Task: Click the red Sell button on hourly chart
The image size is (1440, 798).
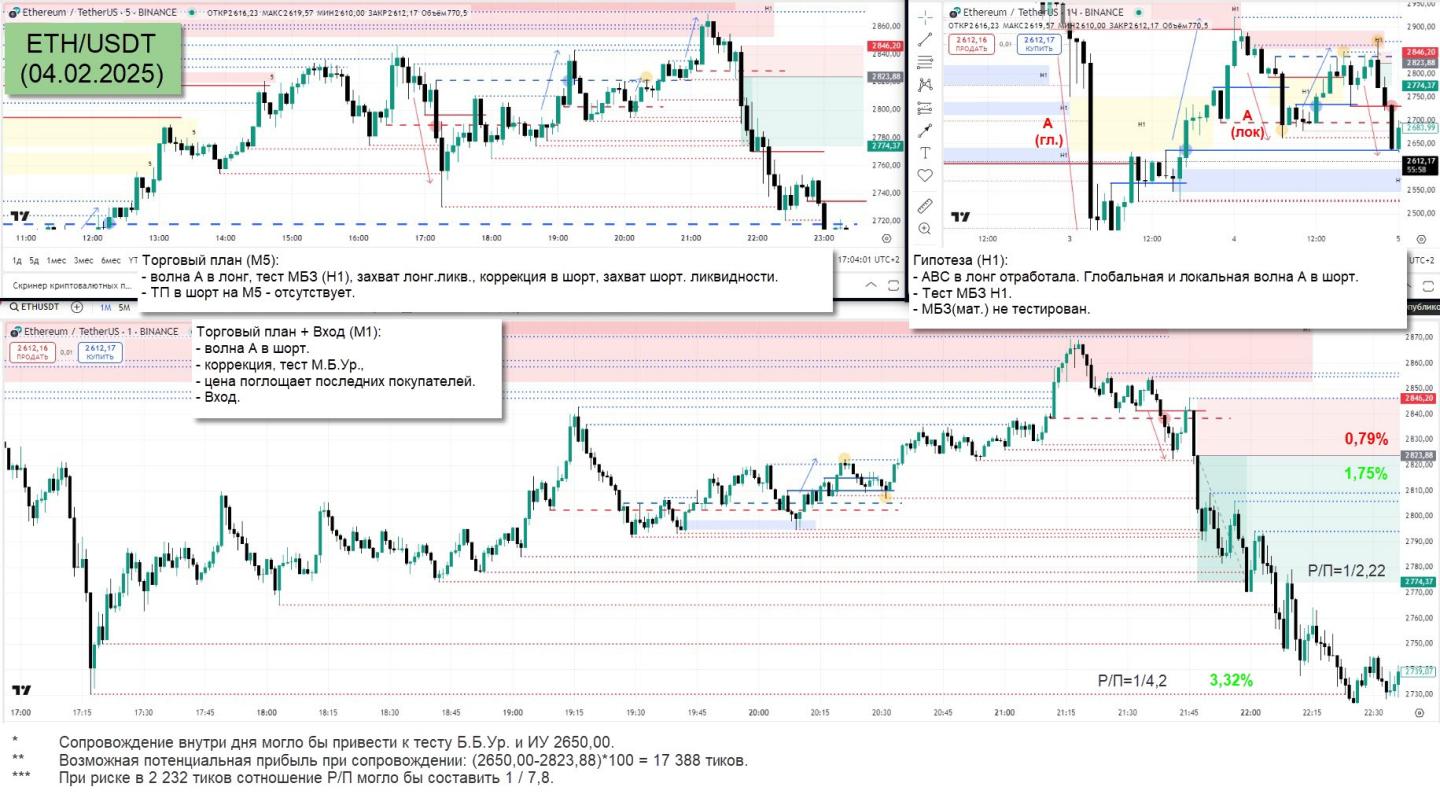Action: [967, 44]
